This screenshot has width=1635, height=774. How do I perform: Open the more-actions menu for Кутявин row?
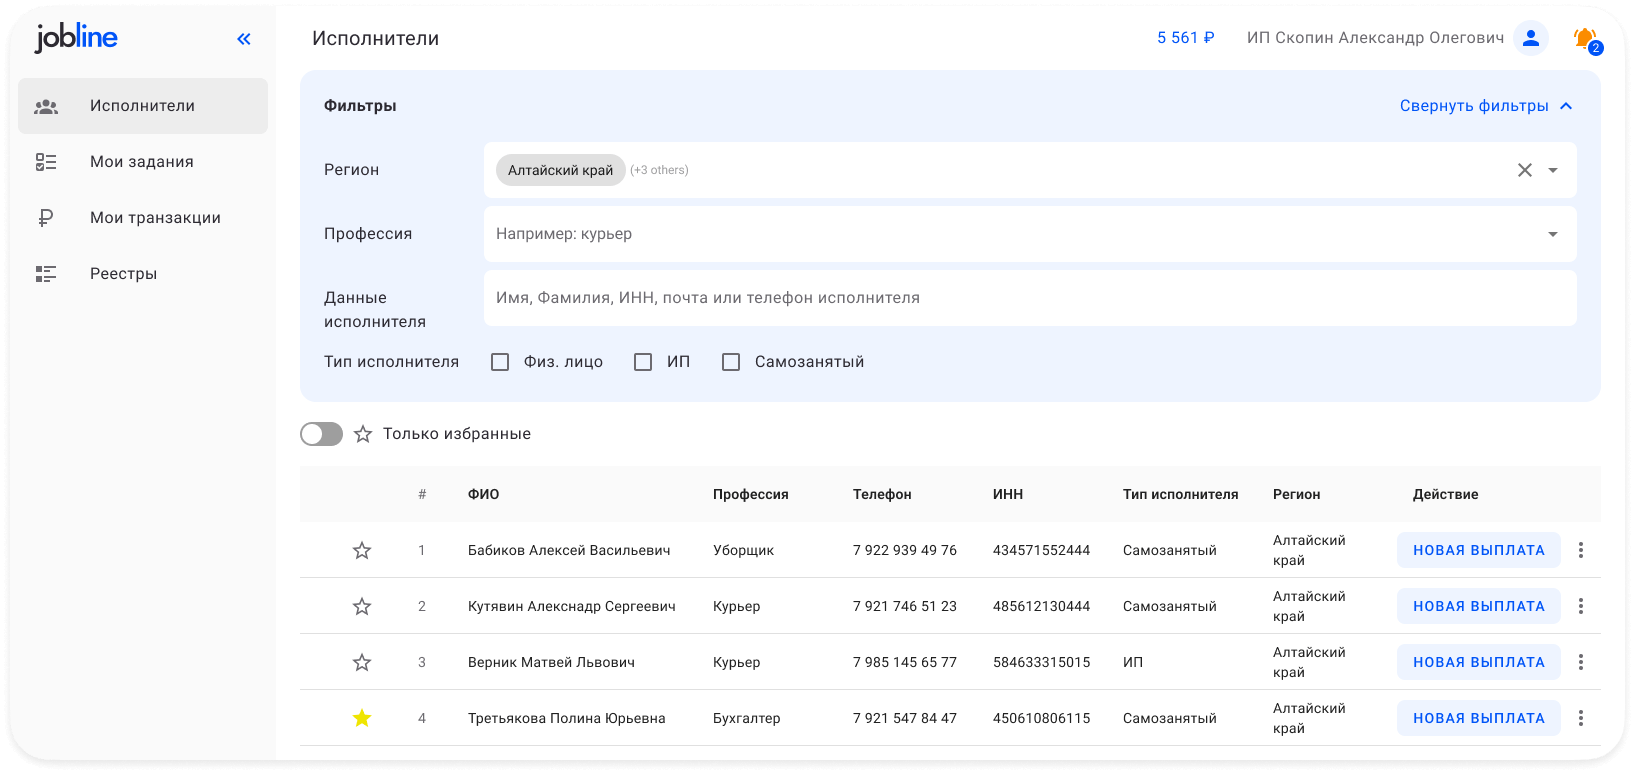pyautogui.click(x=1581, y=606)
